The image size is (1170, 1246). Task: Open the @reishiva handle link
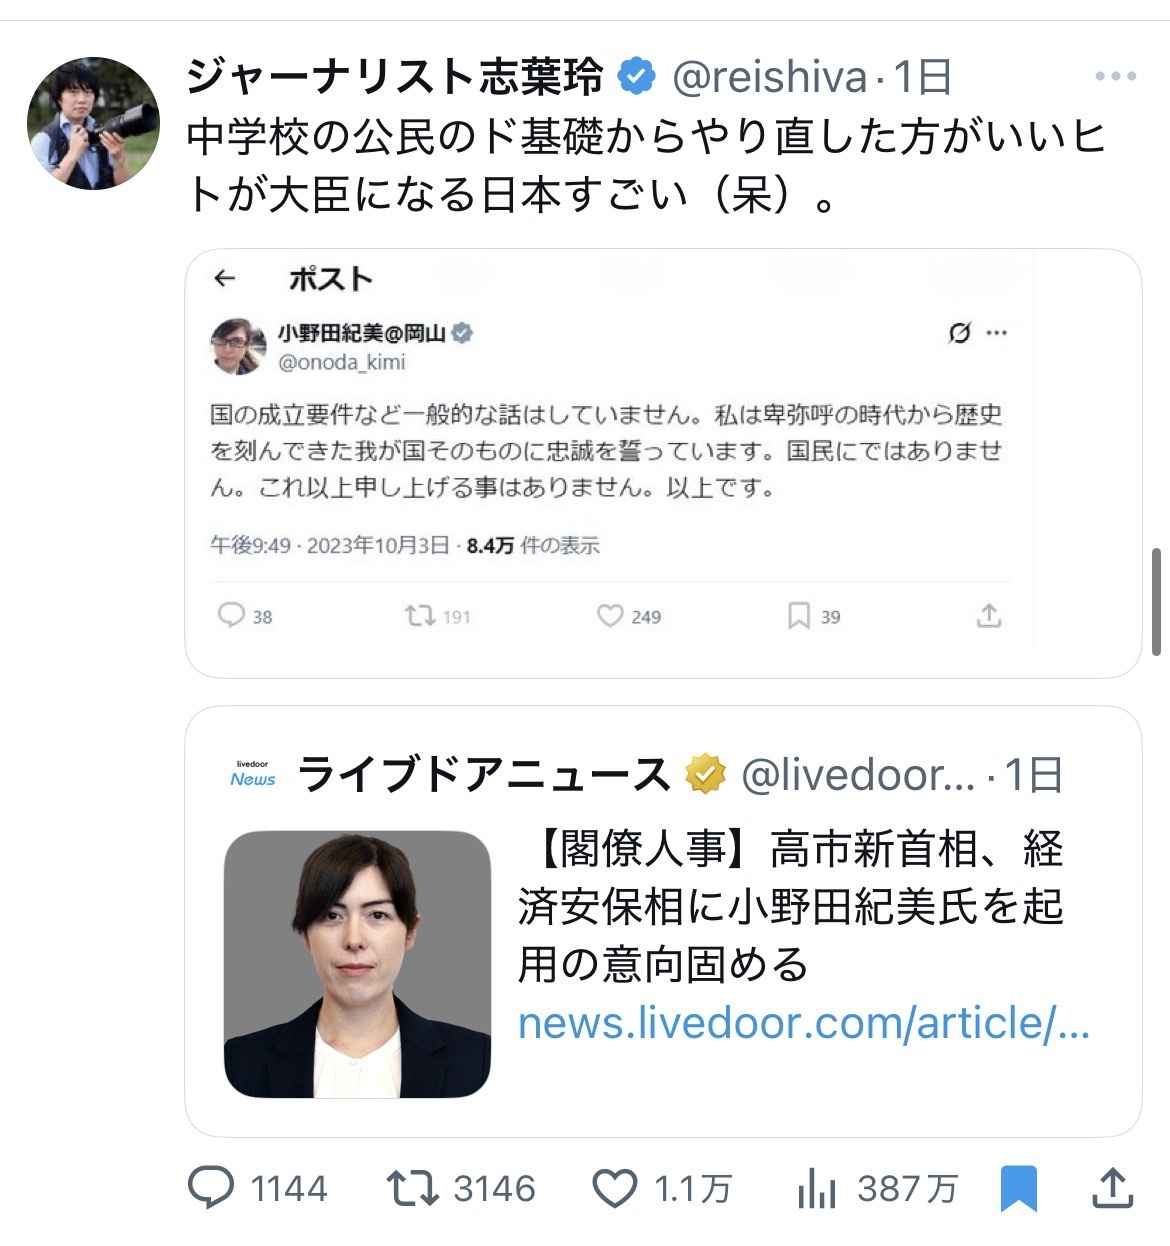[x=769, y=77]
